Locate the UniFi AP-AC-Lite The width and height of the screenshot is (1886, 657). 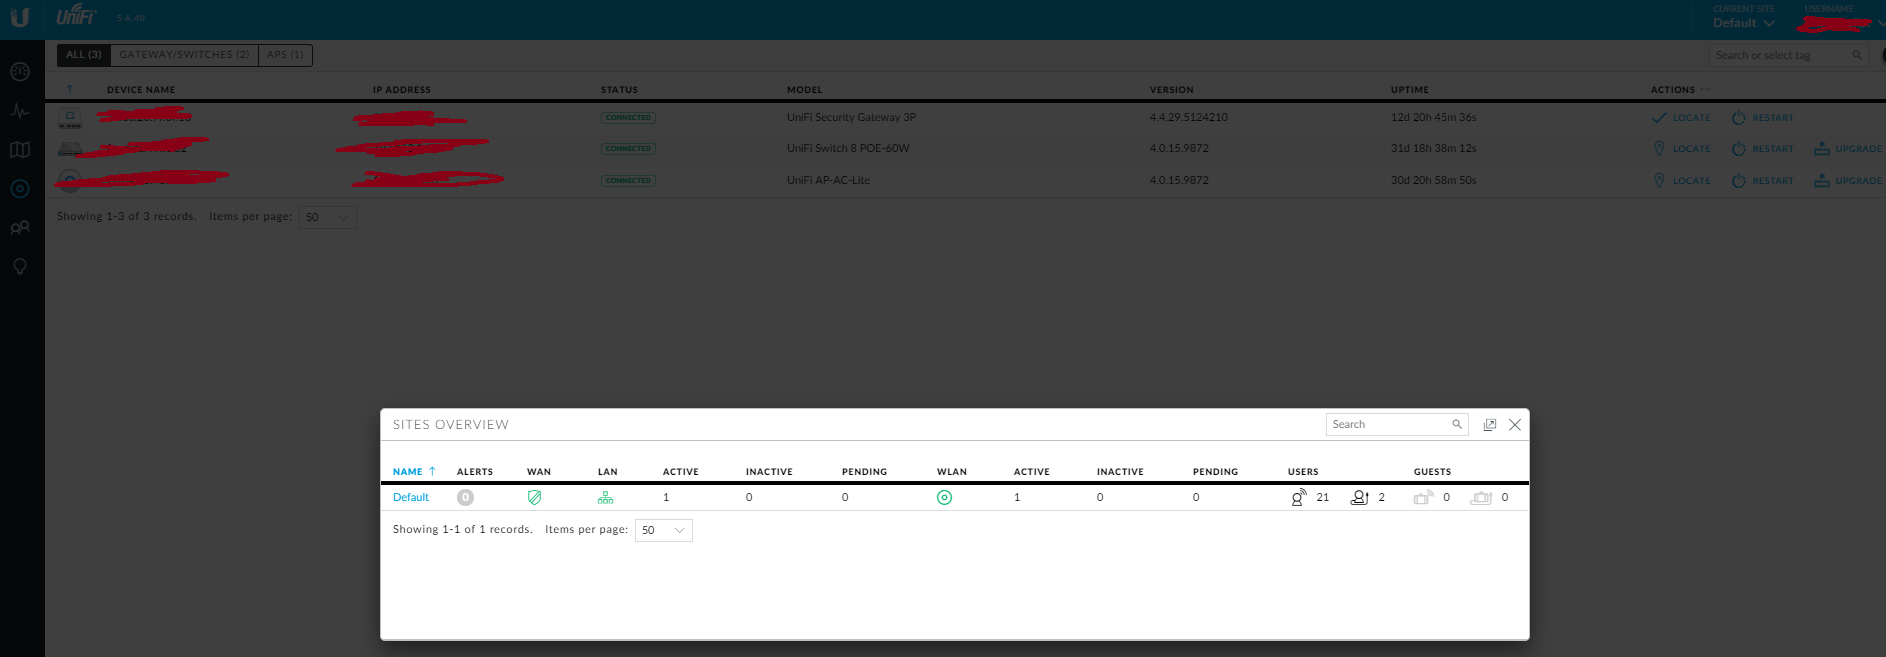(x=1681, y=181)
